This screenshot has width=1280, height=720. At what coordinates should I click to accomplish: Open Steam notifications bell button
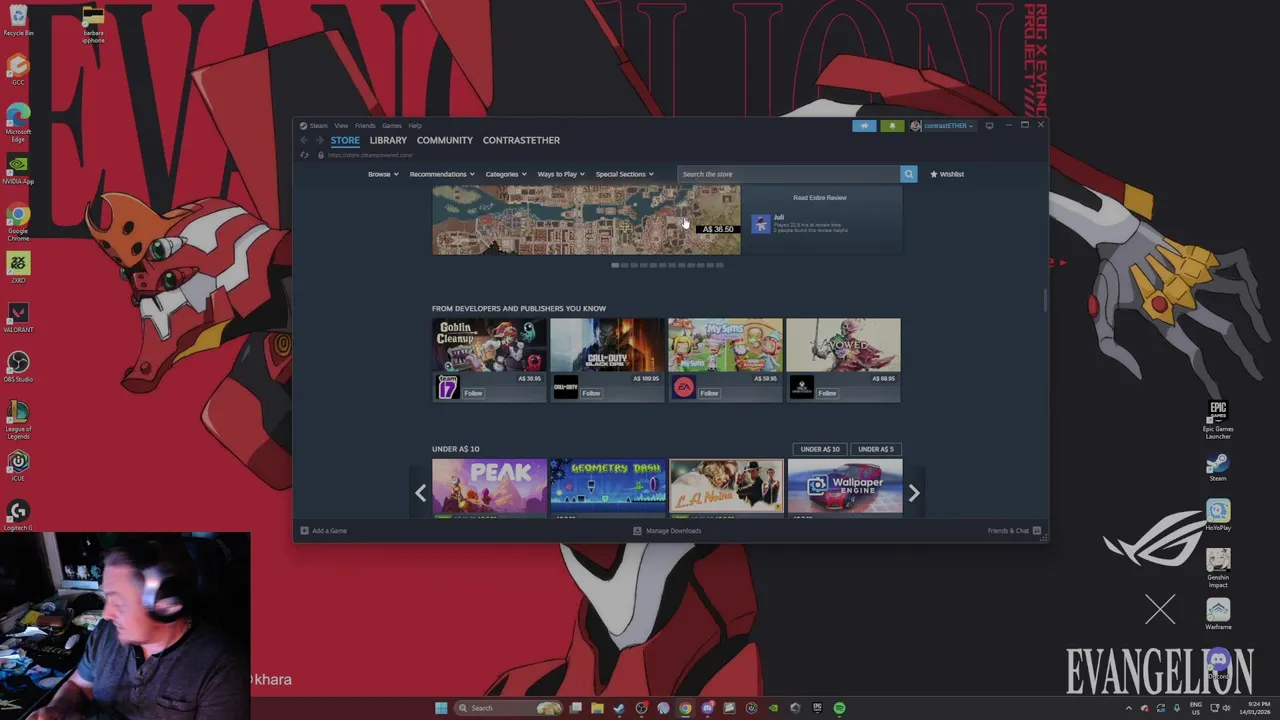[x=892, y=126]
